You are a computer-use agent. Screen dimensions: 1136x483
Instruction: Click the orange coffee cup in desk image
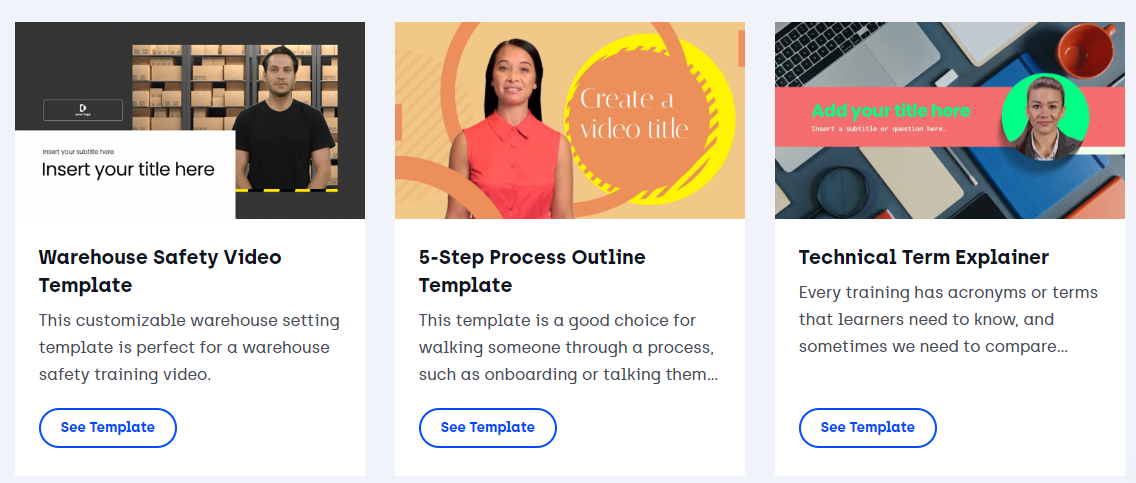1085,49
